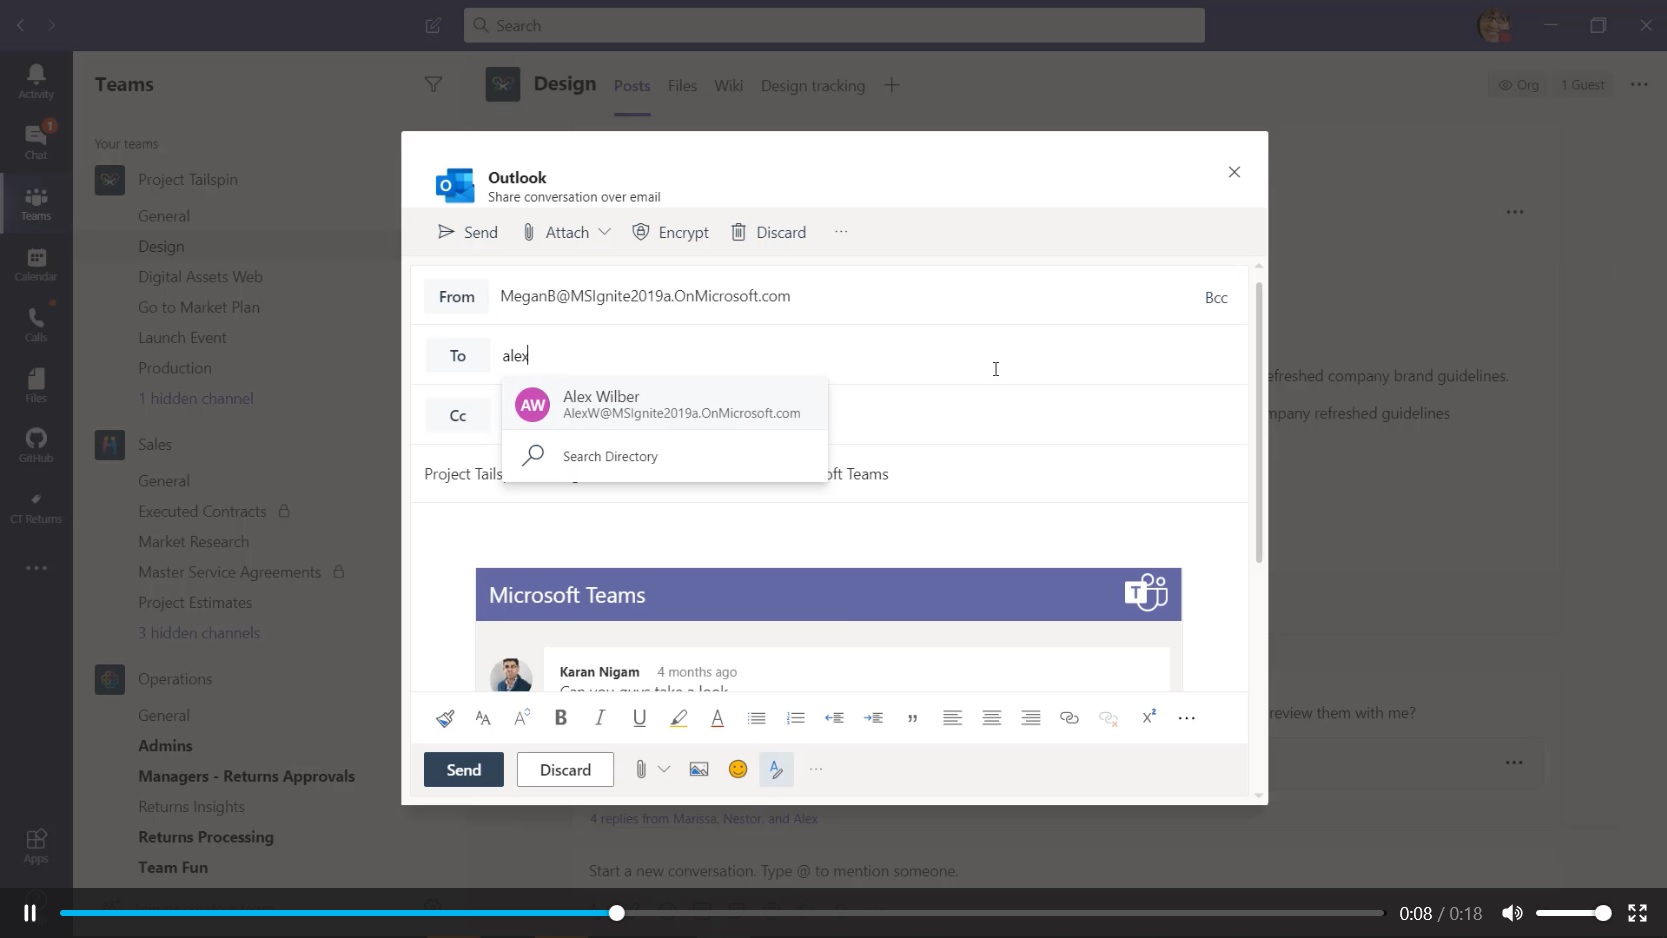
Task: Switch to the Files tab
Action: (x=682, y=86)
